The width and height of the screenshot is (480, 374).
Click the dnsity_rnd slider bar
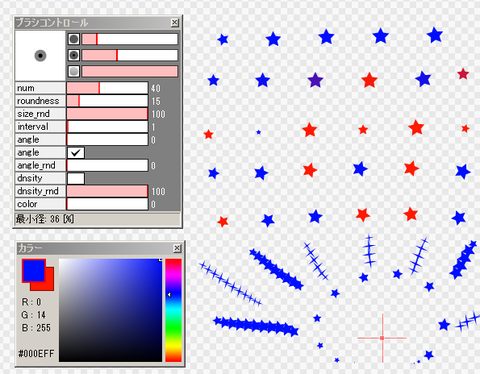click(x=107, y=191)
